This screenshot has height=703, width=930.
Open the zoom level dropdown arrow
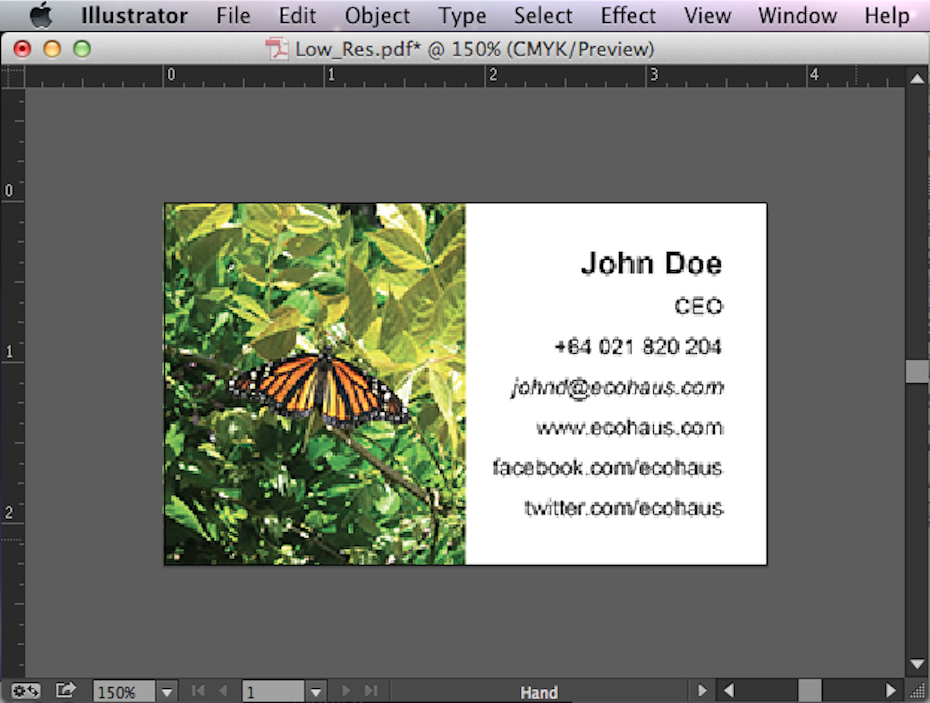[x=167, y=691]
